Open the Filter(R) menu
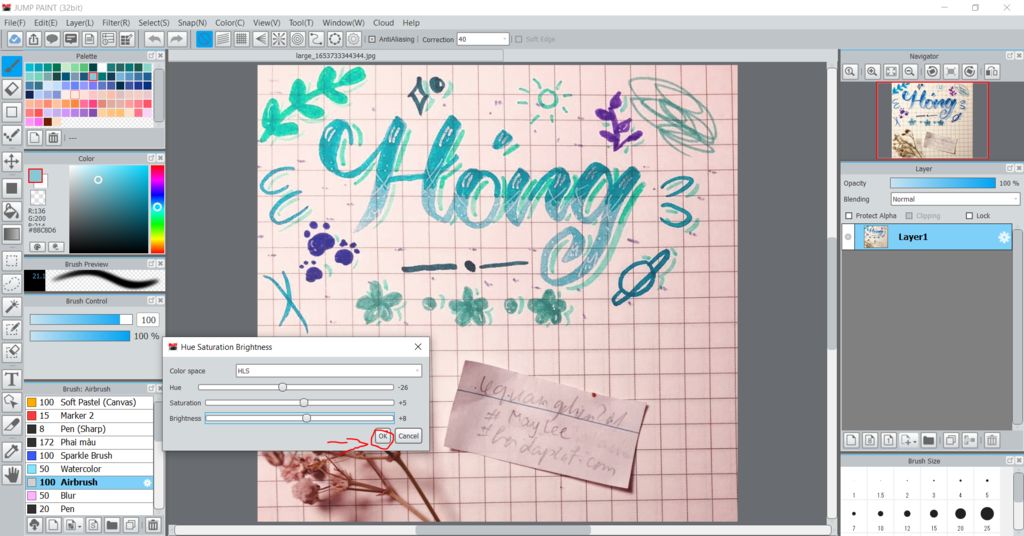Screen dimensions: 1024x536 (116, 22)
